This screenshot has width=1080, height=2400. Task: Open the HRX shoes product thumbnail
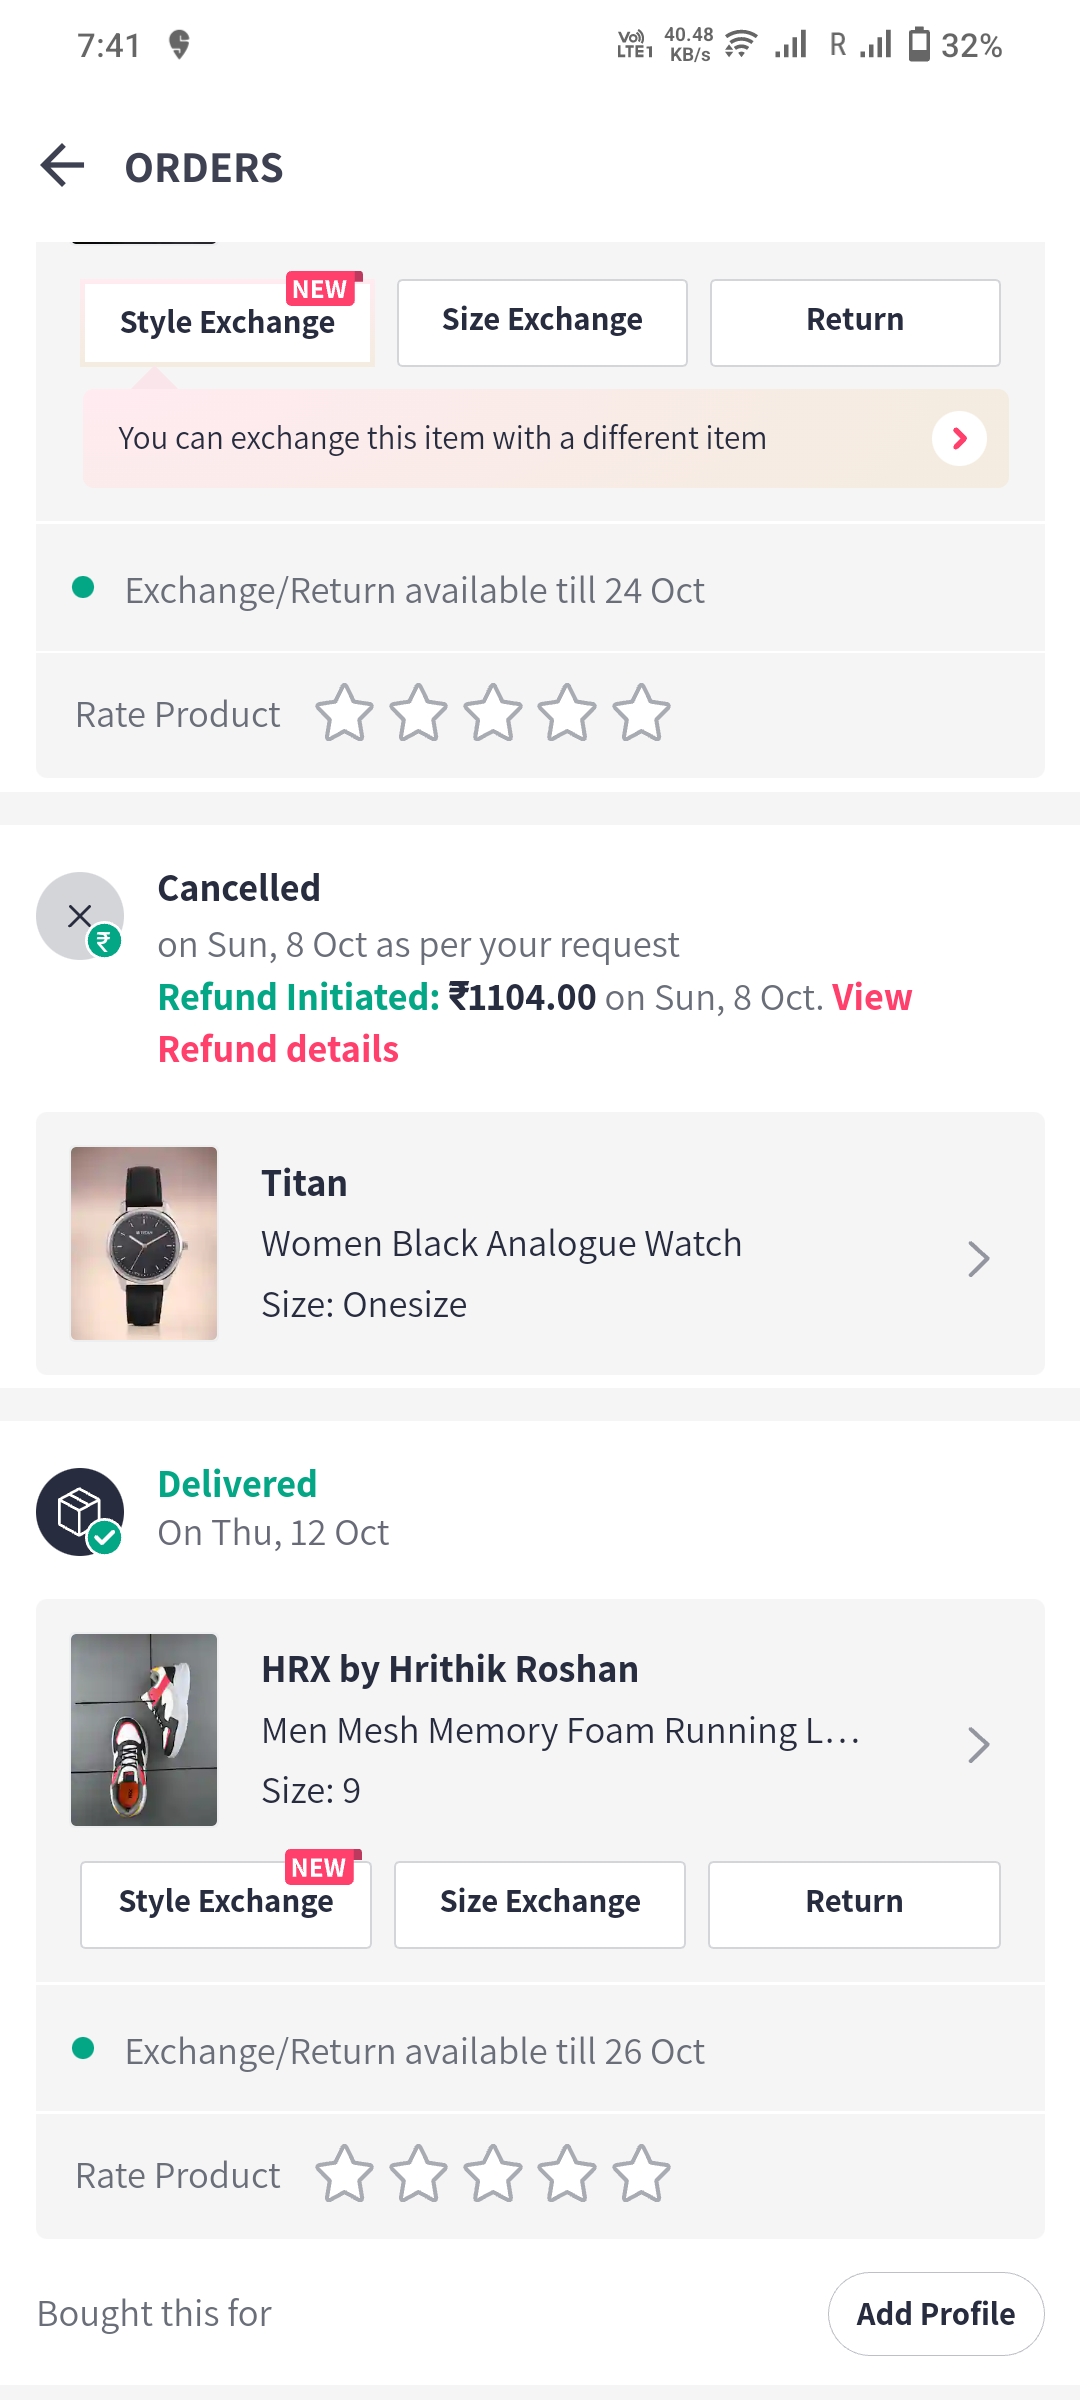click(144, 1729)
